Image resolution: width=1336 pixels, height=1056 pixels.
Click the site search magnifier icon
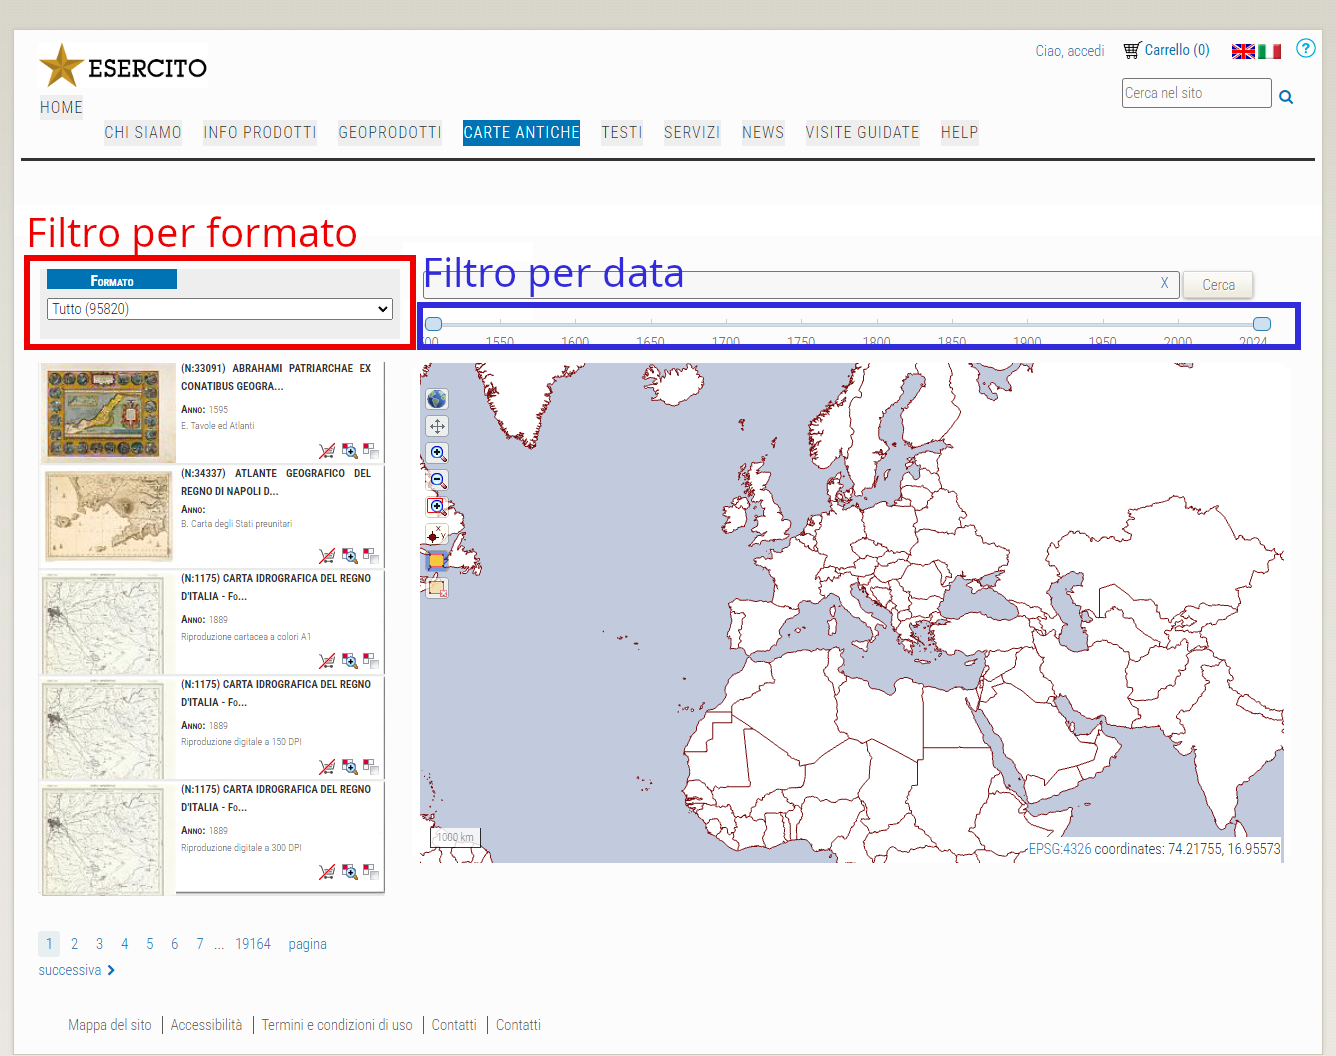click(x=1286, y=97)
